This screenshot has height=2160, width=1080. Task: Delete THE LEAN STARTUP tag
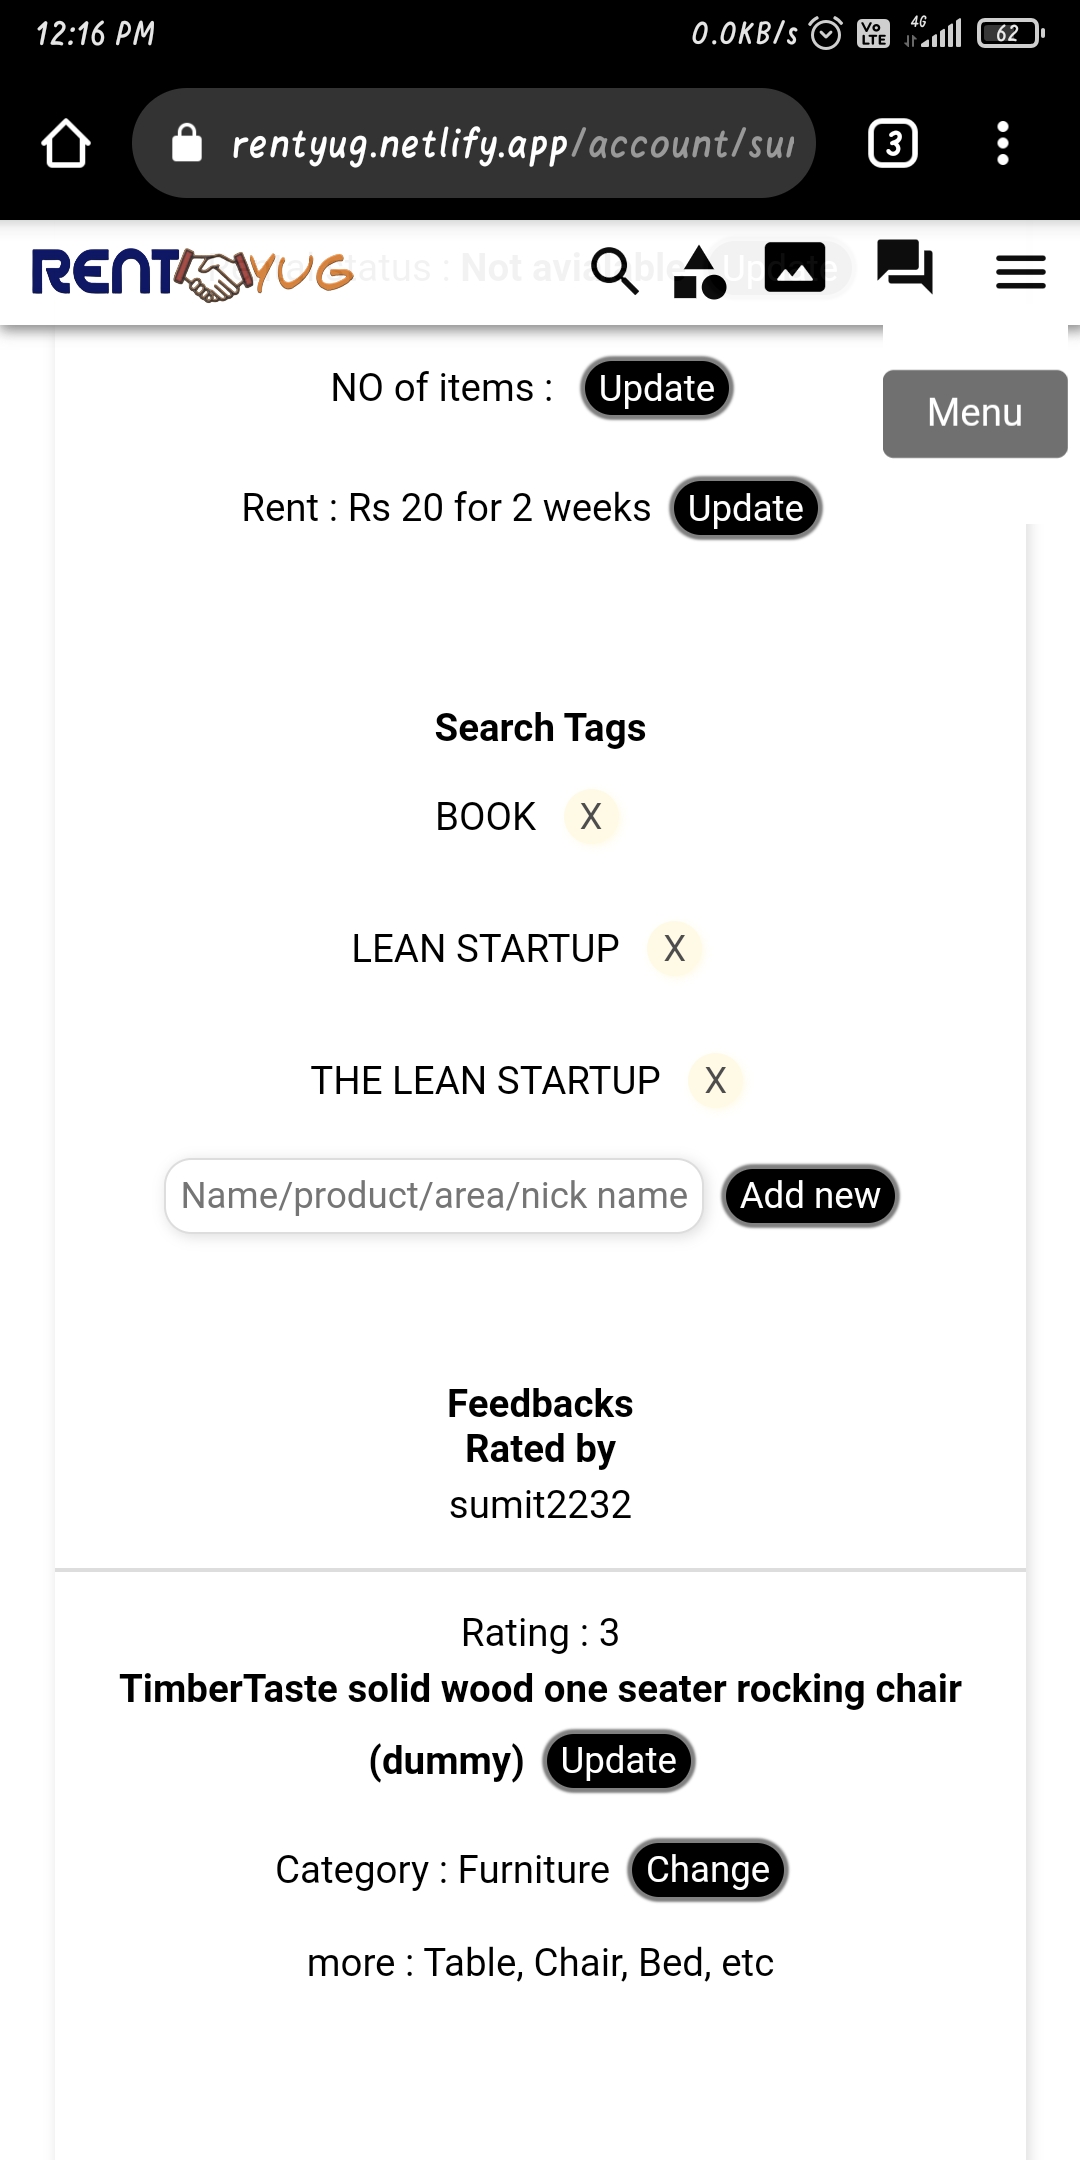click(x=716, y=1081)
